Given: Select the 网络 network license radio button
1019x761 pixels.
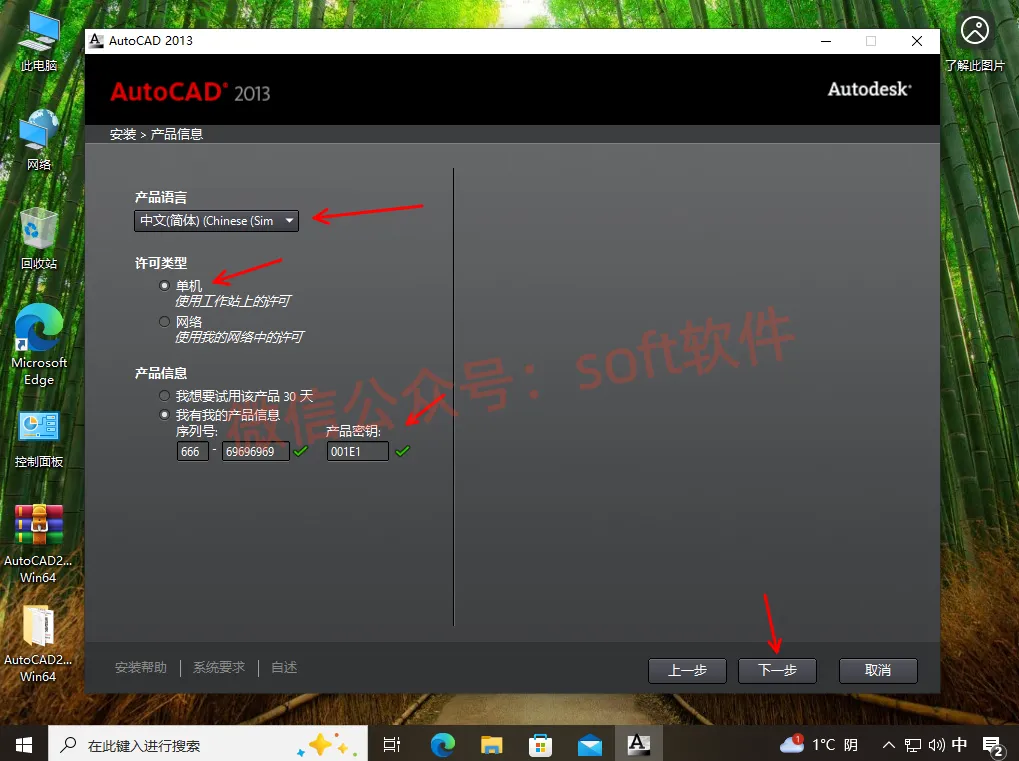Looking at the screenshot, I should [164, 322].
